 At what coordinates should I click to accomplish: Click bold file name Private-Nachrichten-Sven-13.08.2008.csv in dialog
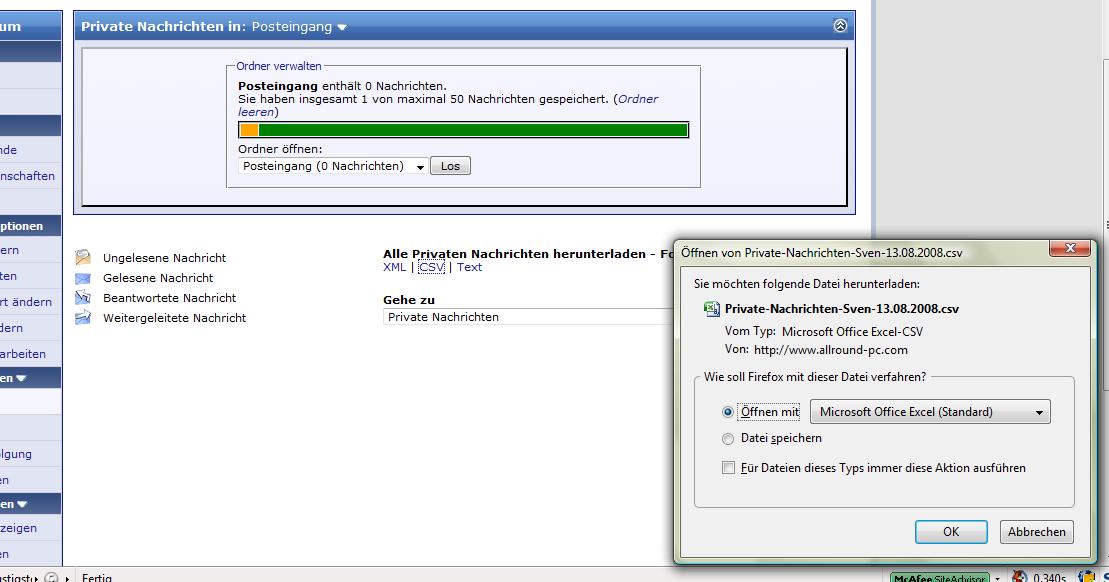842,309
